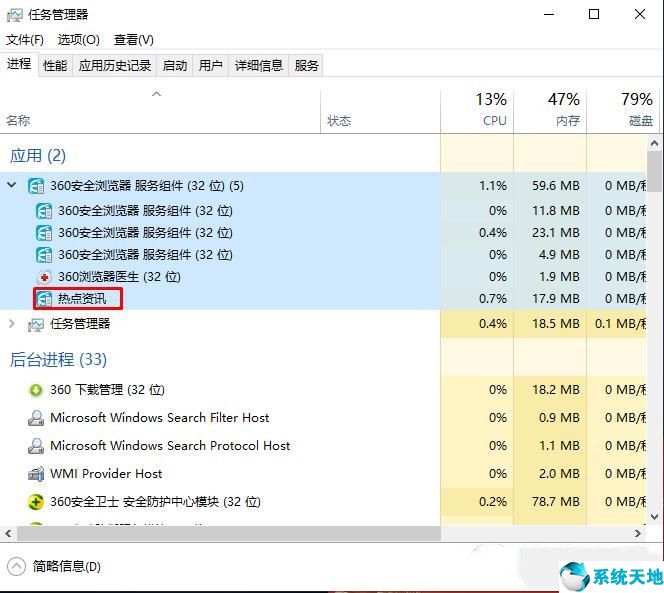Screen dimensions: 664x593
Task: Select the 后台进程 (33) group heading
Action: point(58,360)
